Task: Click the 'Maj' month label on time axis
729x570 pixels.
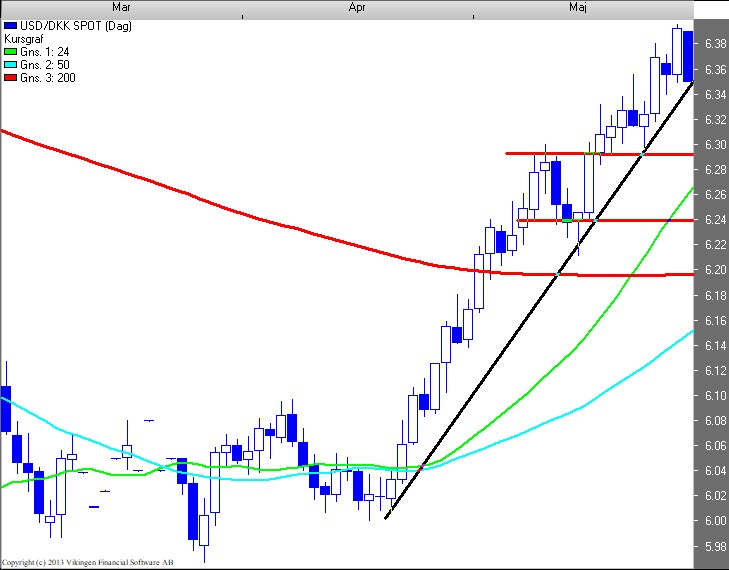Action: click(x=577, y=7)
